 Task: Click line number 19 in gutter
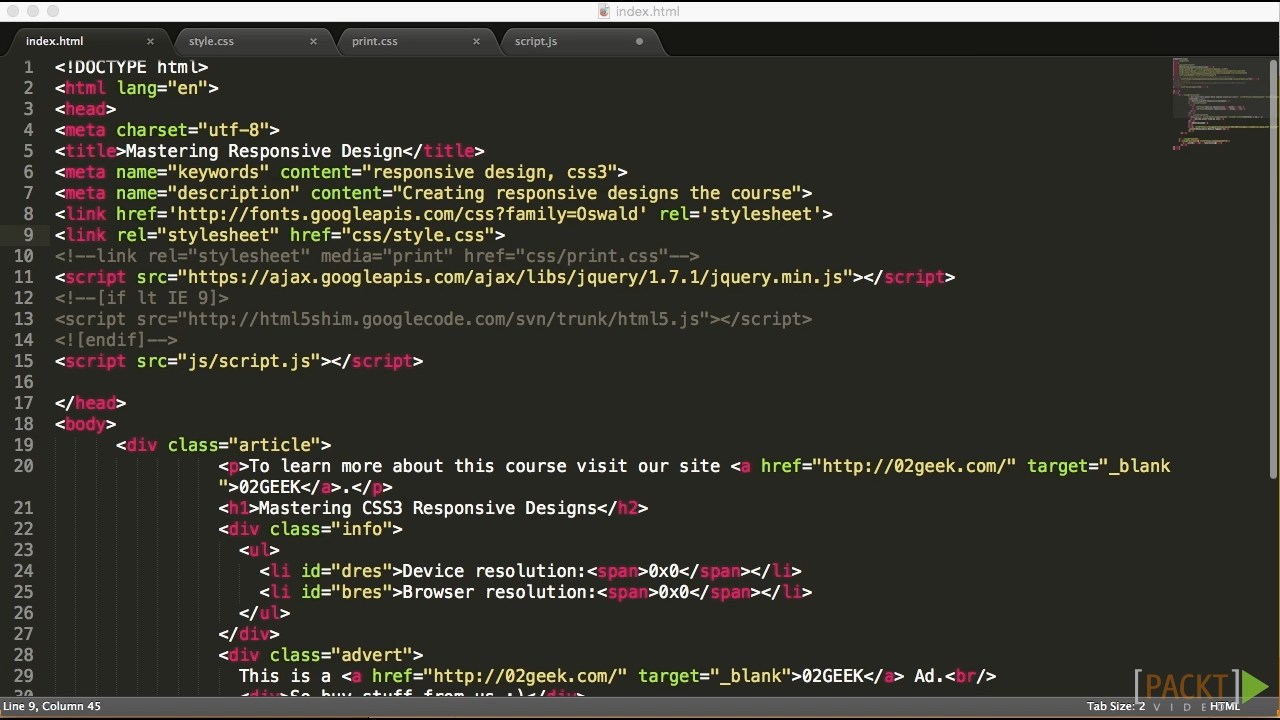coord(24,445)
